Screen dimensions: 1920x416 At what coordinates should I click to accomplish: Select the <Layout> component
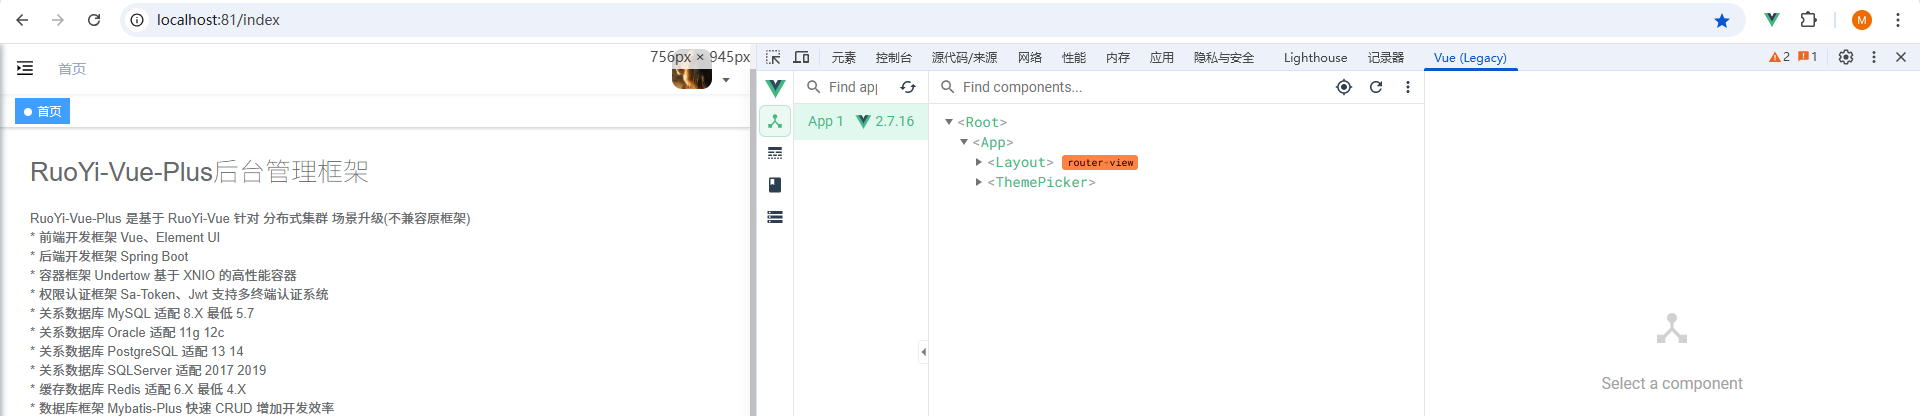tap(1020, 162)
